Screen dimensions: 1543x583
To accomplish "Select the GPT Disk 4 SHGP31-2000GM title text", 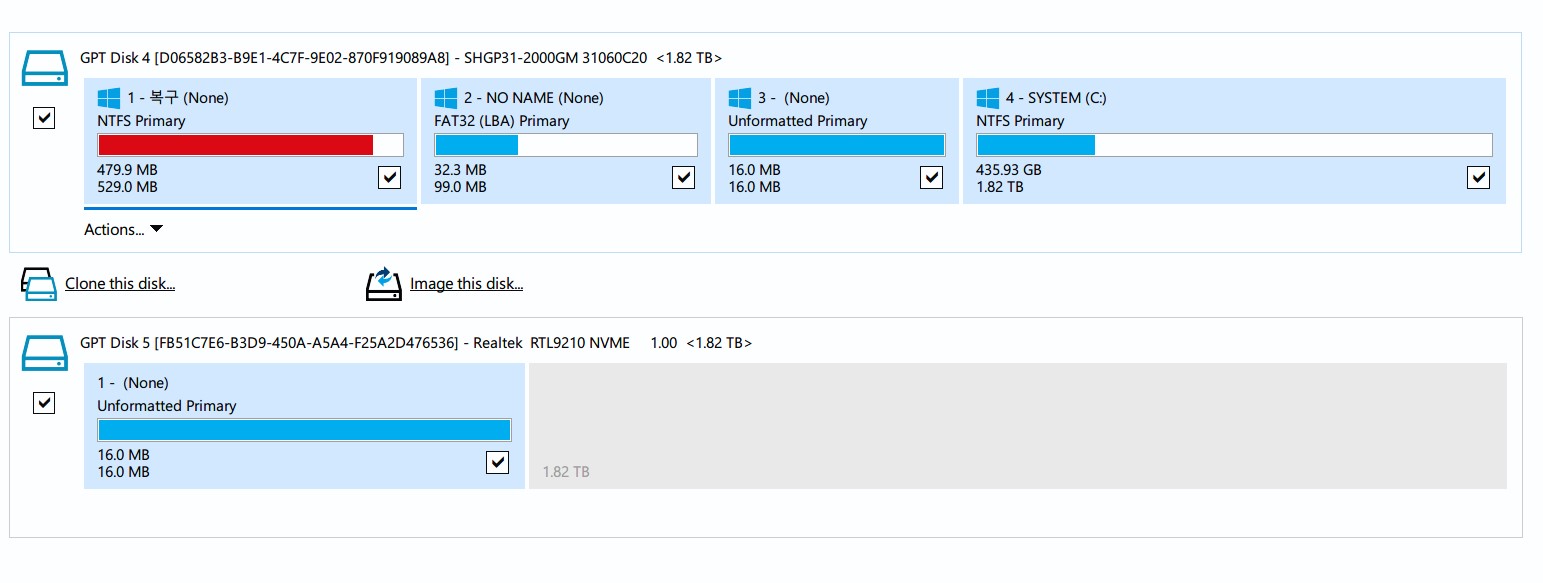I will pyautogui.click(x=401, y=58).
